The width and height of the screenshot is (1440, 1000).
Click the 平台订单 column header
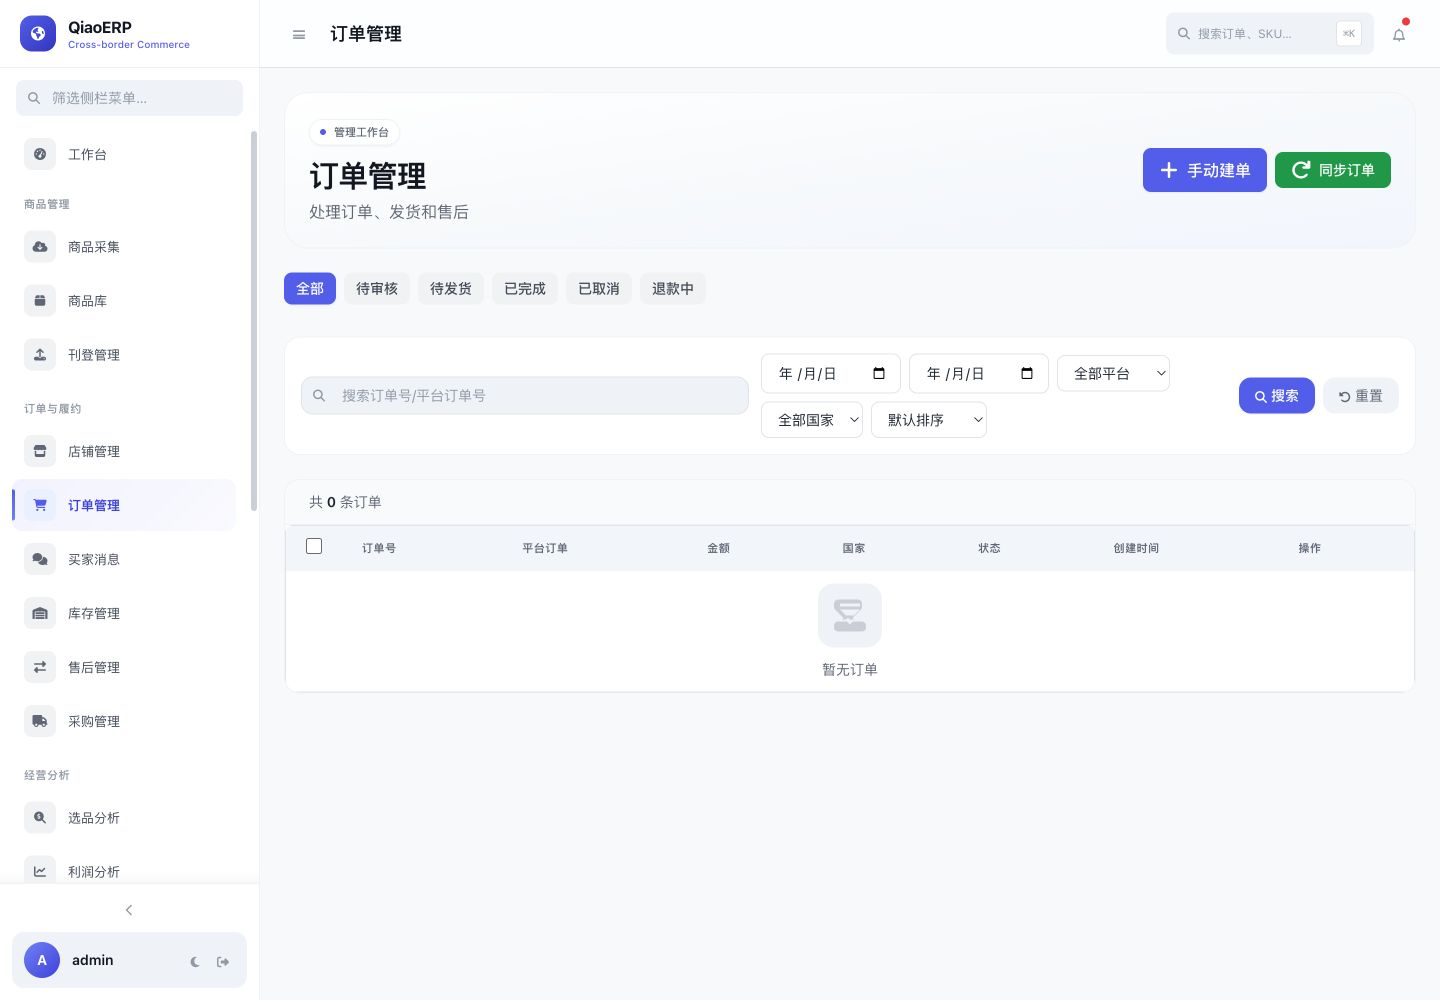pyautogui.click(x=545, y=548)
